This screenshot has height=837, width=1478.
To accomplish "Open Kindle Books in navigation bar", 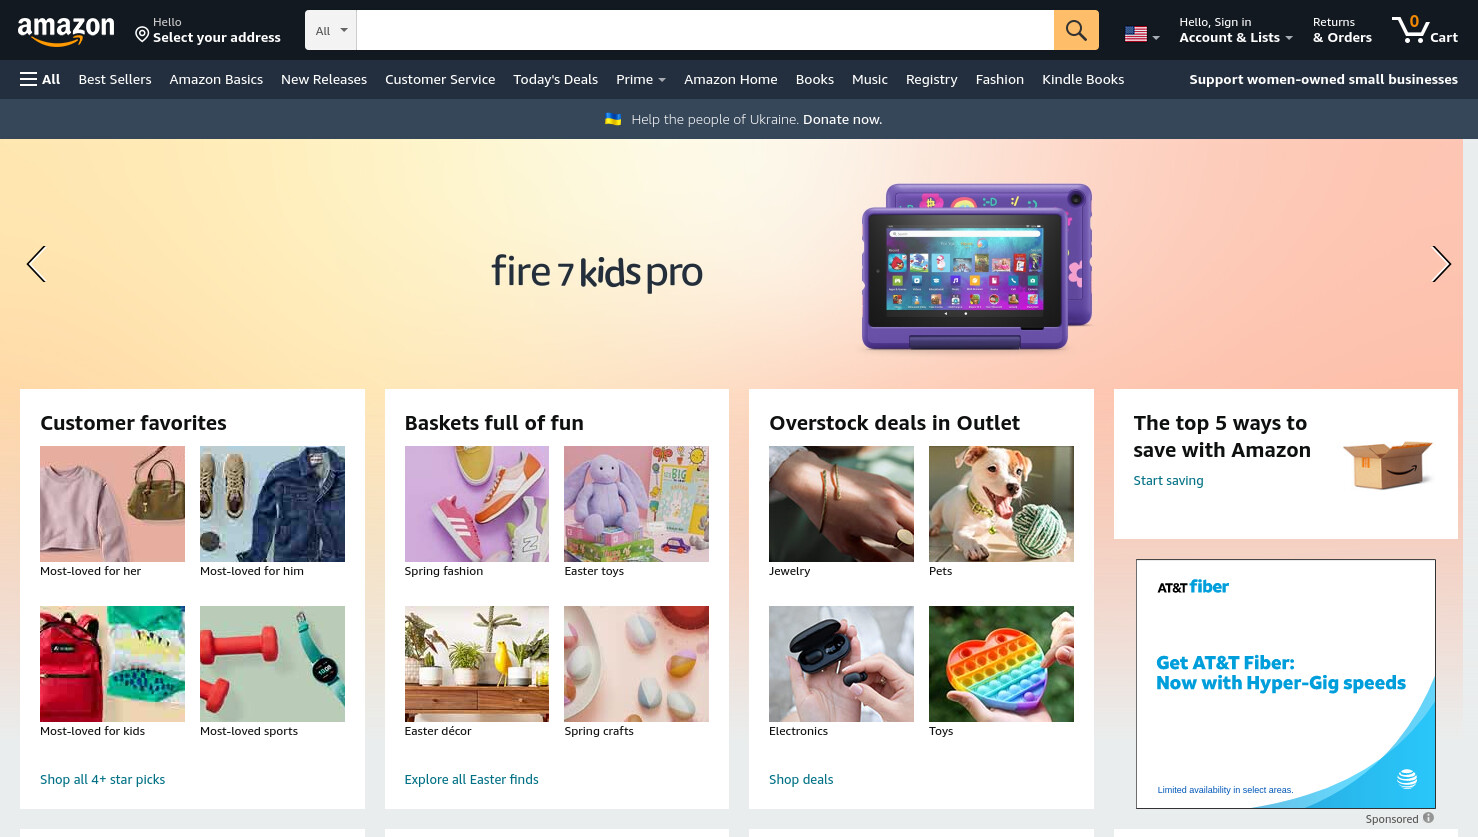I will [1083, 79].
